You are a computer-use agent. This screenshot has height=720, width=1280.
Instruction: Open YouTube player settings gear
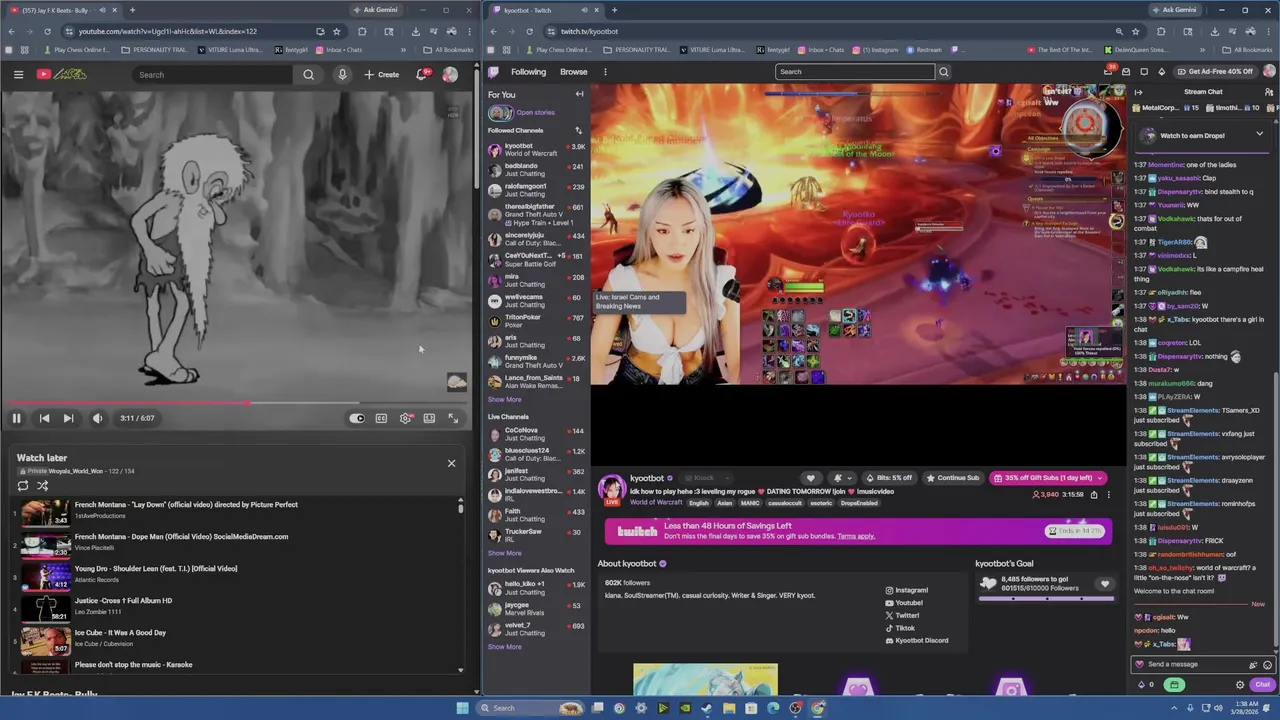tap(405, 418)
